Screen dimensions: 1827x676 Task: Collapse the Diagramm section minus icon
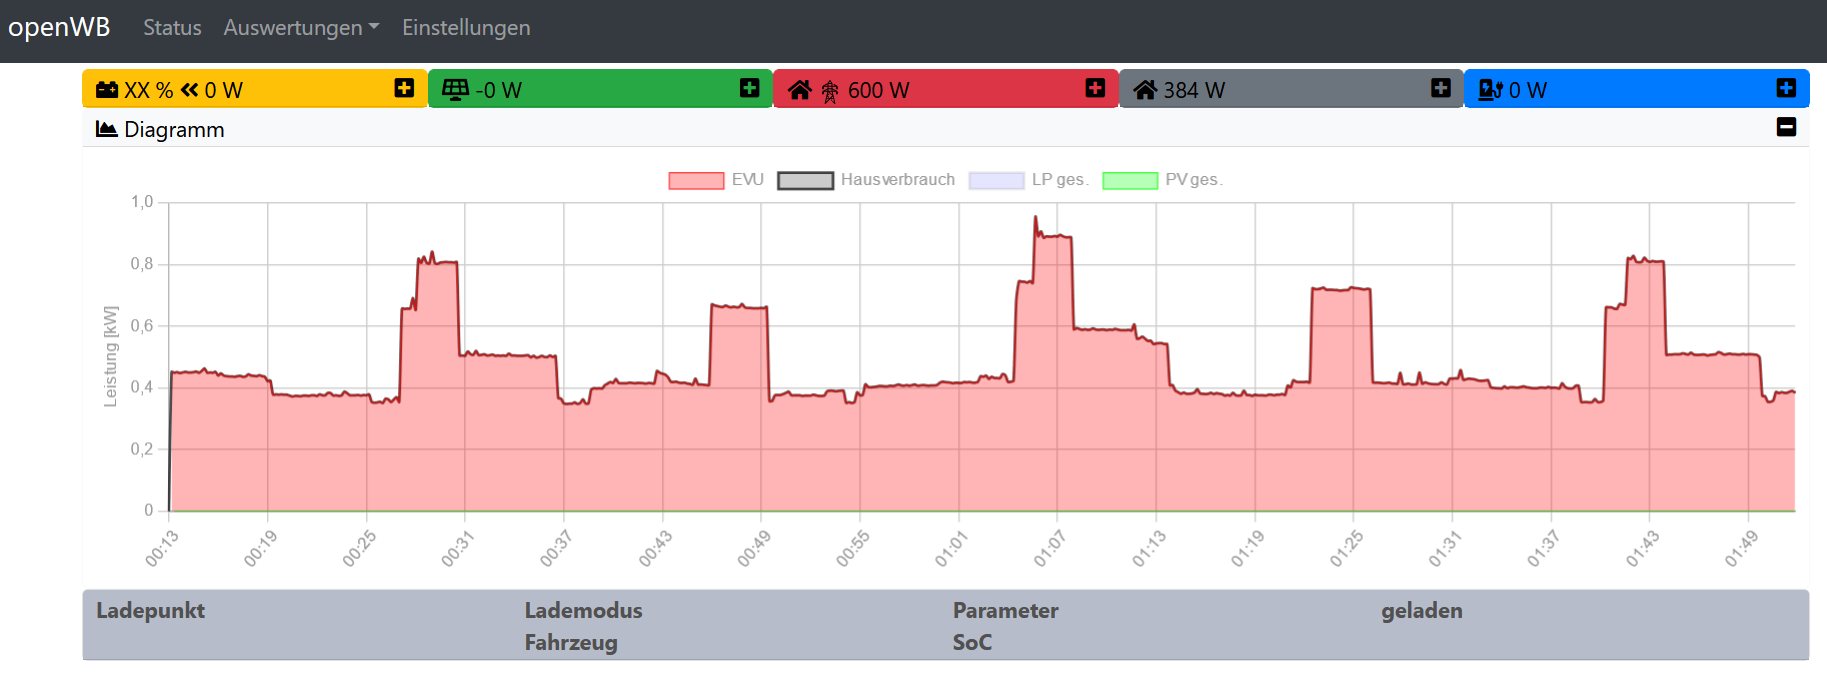pyautogui.click(x=1786, y=127)
